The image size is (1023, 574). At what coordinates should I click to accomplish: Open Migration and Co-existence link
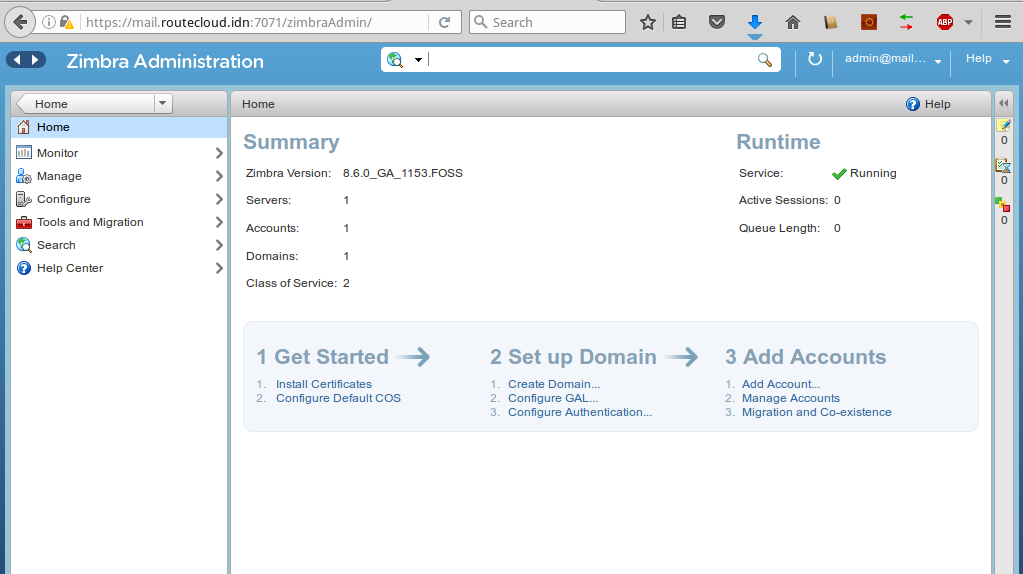[816, 412]
